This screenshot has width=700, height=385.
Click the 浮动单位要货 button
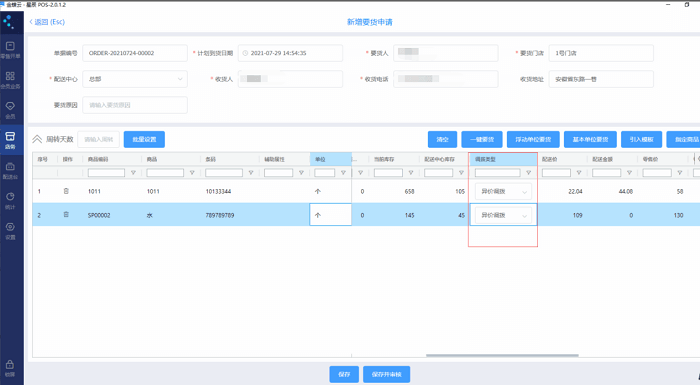(x=533, y=139)
